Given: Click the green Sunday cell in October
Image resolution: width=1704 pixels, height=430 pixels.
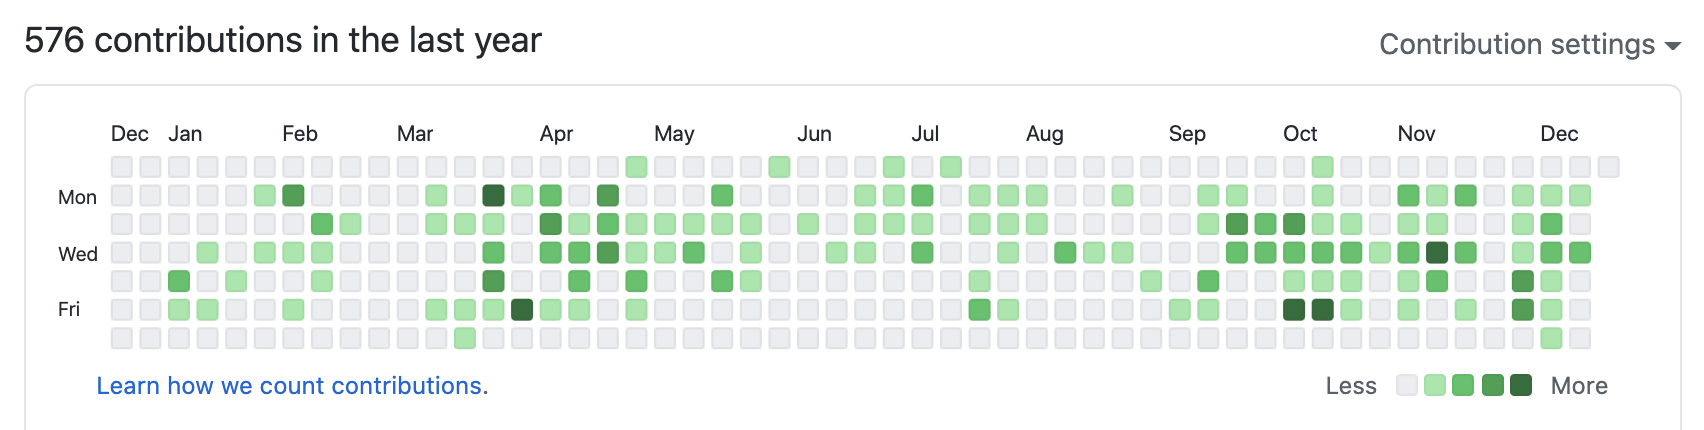Looking at the screenshot, I should pos(1322,167).
